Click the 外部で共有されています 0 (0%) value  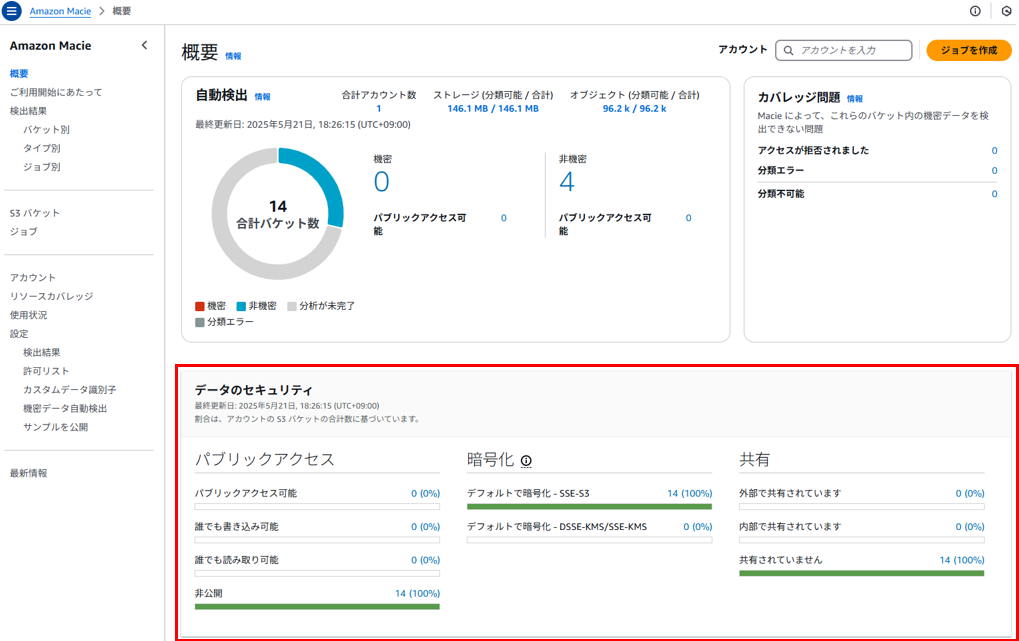970,493
